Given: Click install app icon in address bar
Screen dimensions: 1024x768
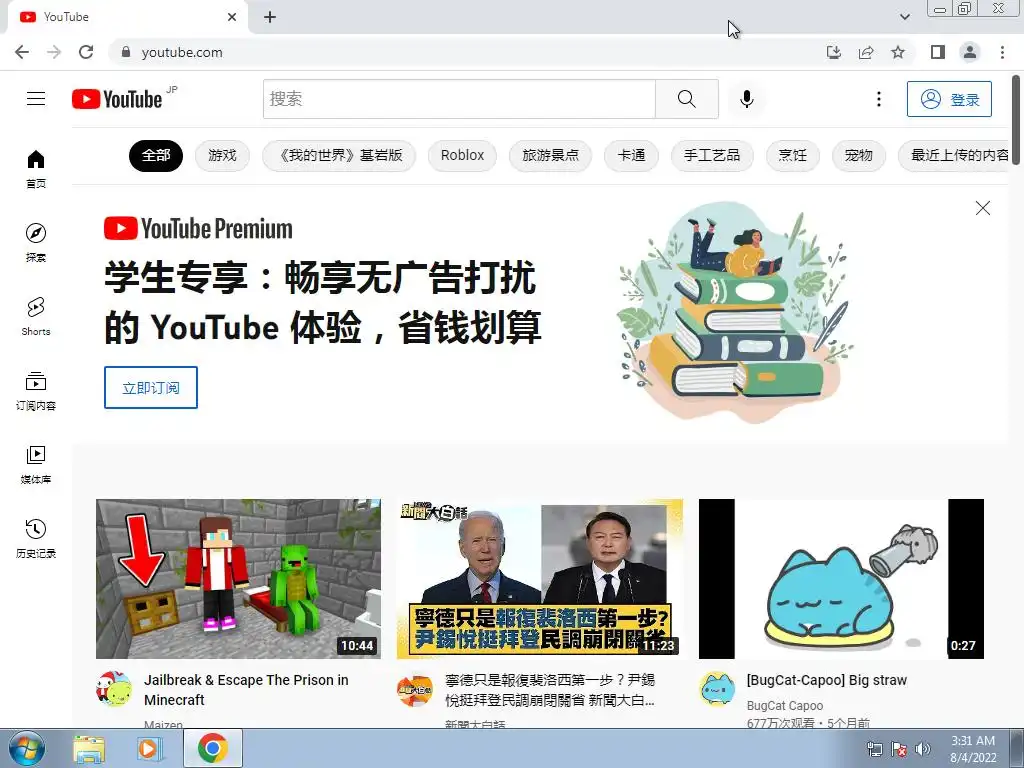Looking at the screenshot, I should click(x=834, y=52).
